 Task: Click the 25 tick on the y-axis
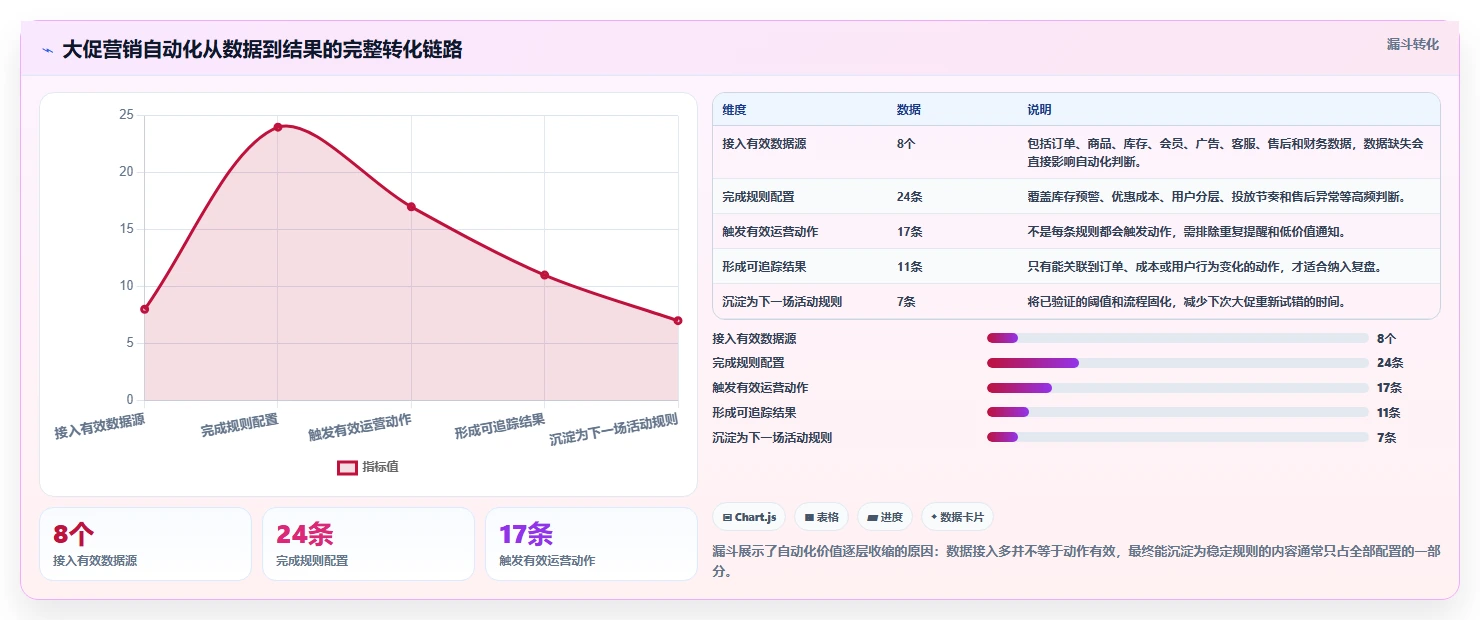coord(126,115)
